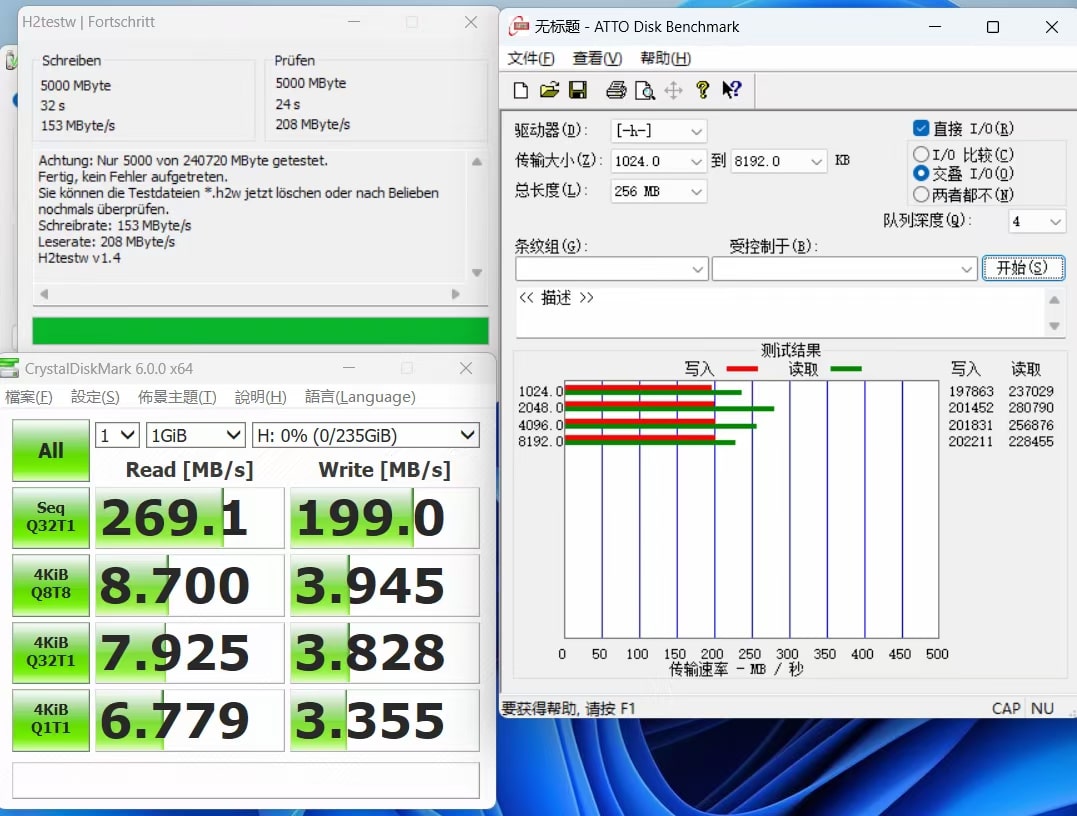Image resolution: width=1077 pixels, height=816 pixels.
Task: Click H2testw log scroll right arrow
Action: point(455,294)
